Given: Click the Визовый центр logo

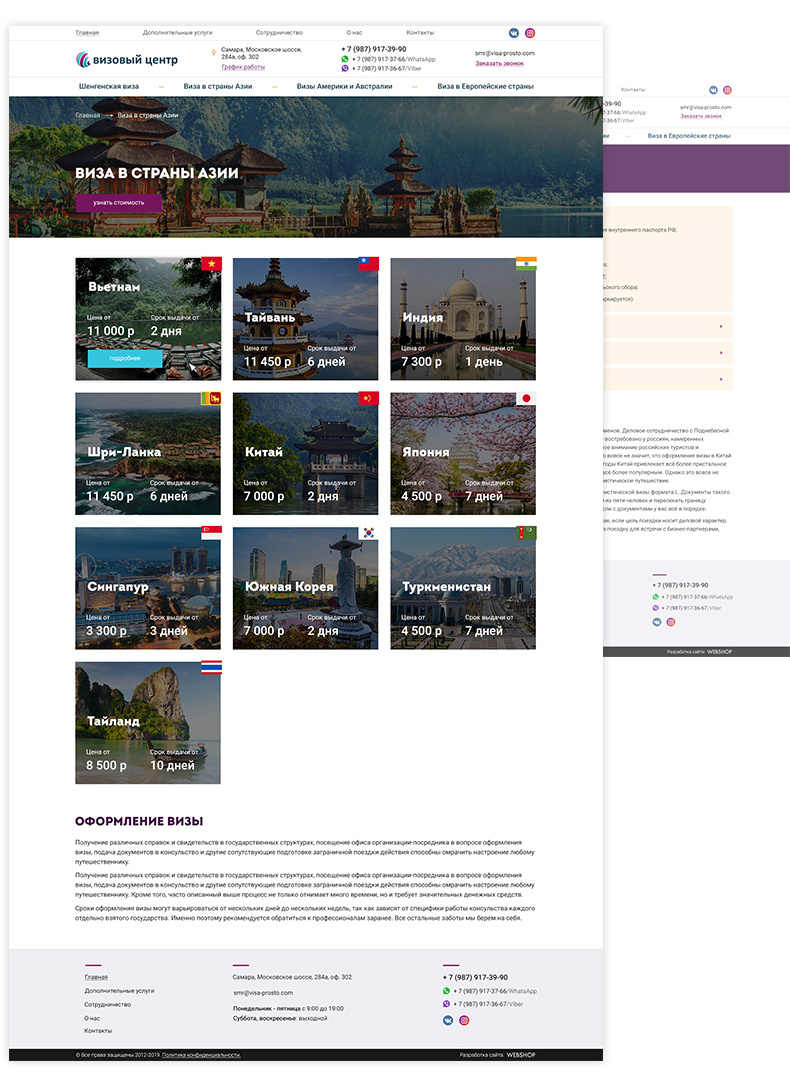Looking at the screenshot, I should [x=127, y=60].
